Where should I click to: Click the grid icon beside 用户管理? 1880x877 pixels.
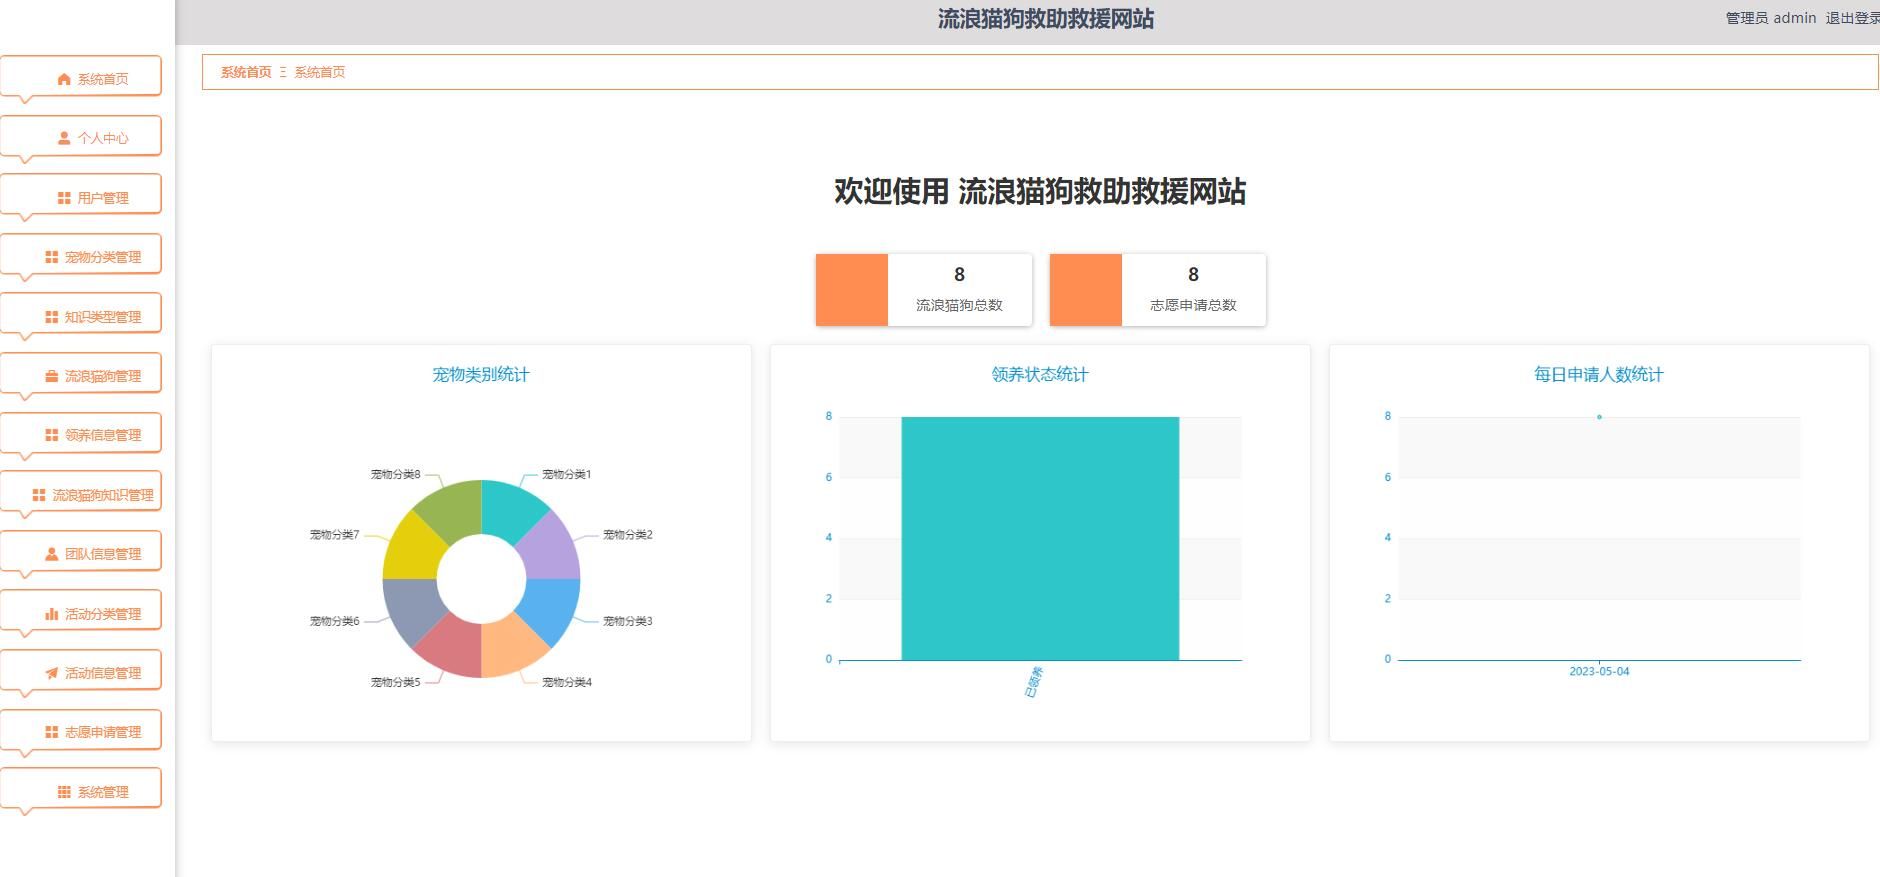[64, 198]
